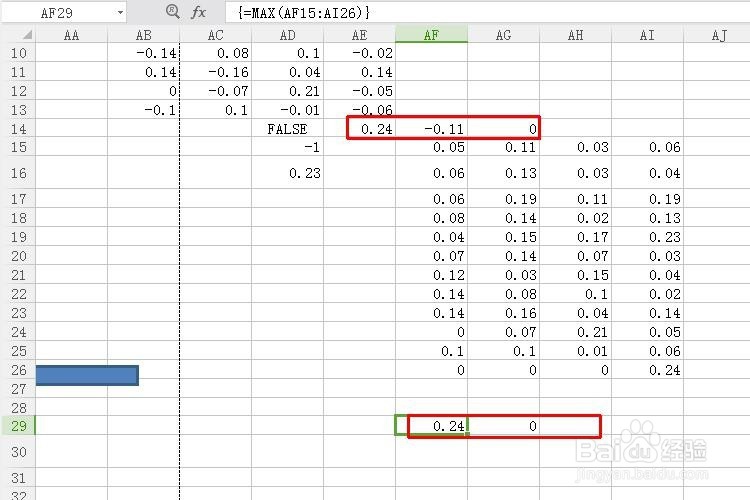Screen dimensions: 750x500
Task: Click cell AG23 with value 0.16
Action: (x=503, y=312)
